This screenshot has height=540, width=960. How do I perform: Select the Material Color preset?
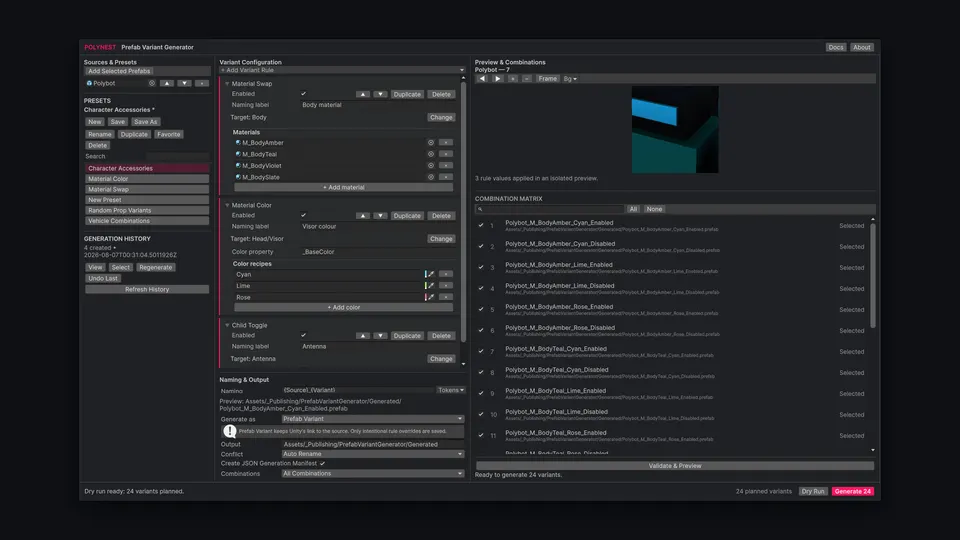(x=147, y=179)
